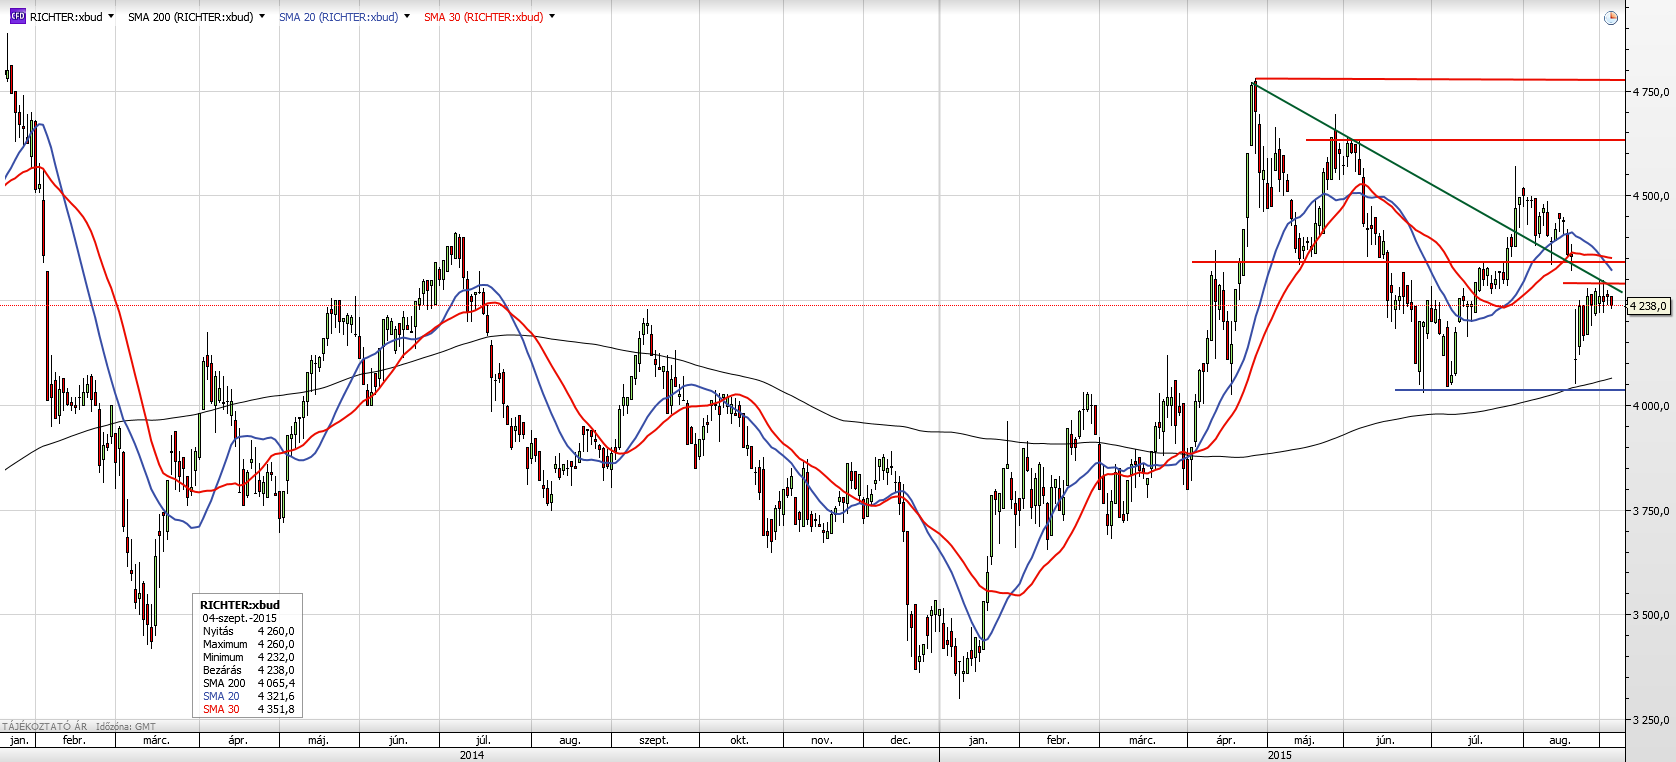Screen dimensions: 1676x762
Task: Click the 2014 year label on time axis
Action: pyautogui.click(x=472, y=755)
